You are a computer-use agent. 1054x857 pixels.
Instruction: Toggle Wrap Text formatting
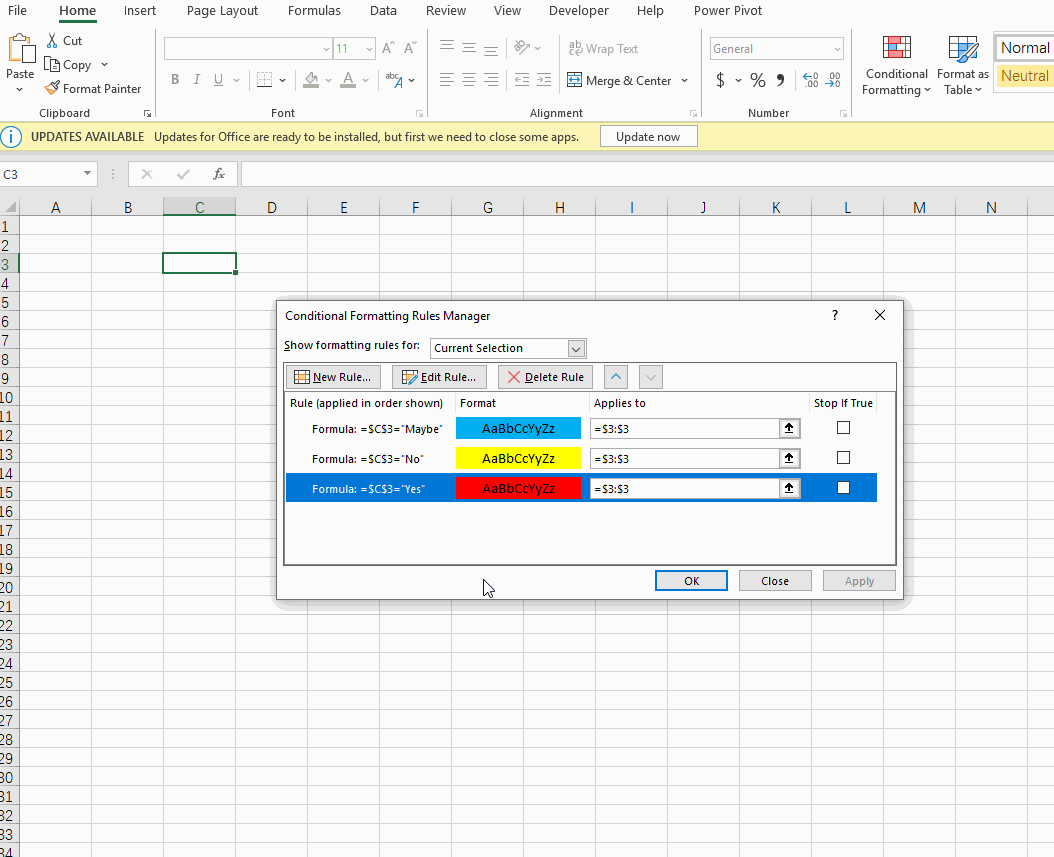click(x=602, y=48)
